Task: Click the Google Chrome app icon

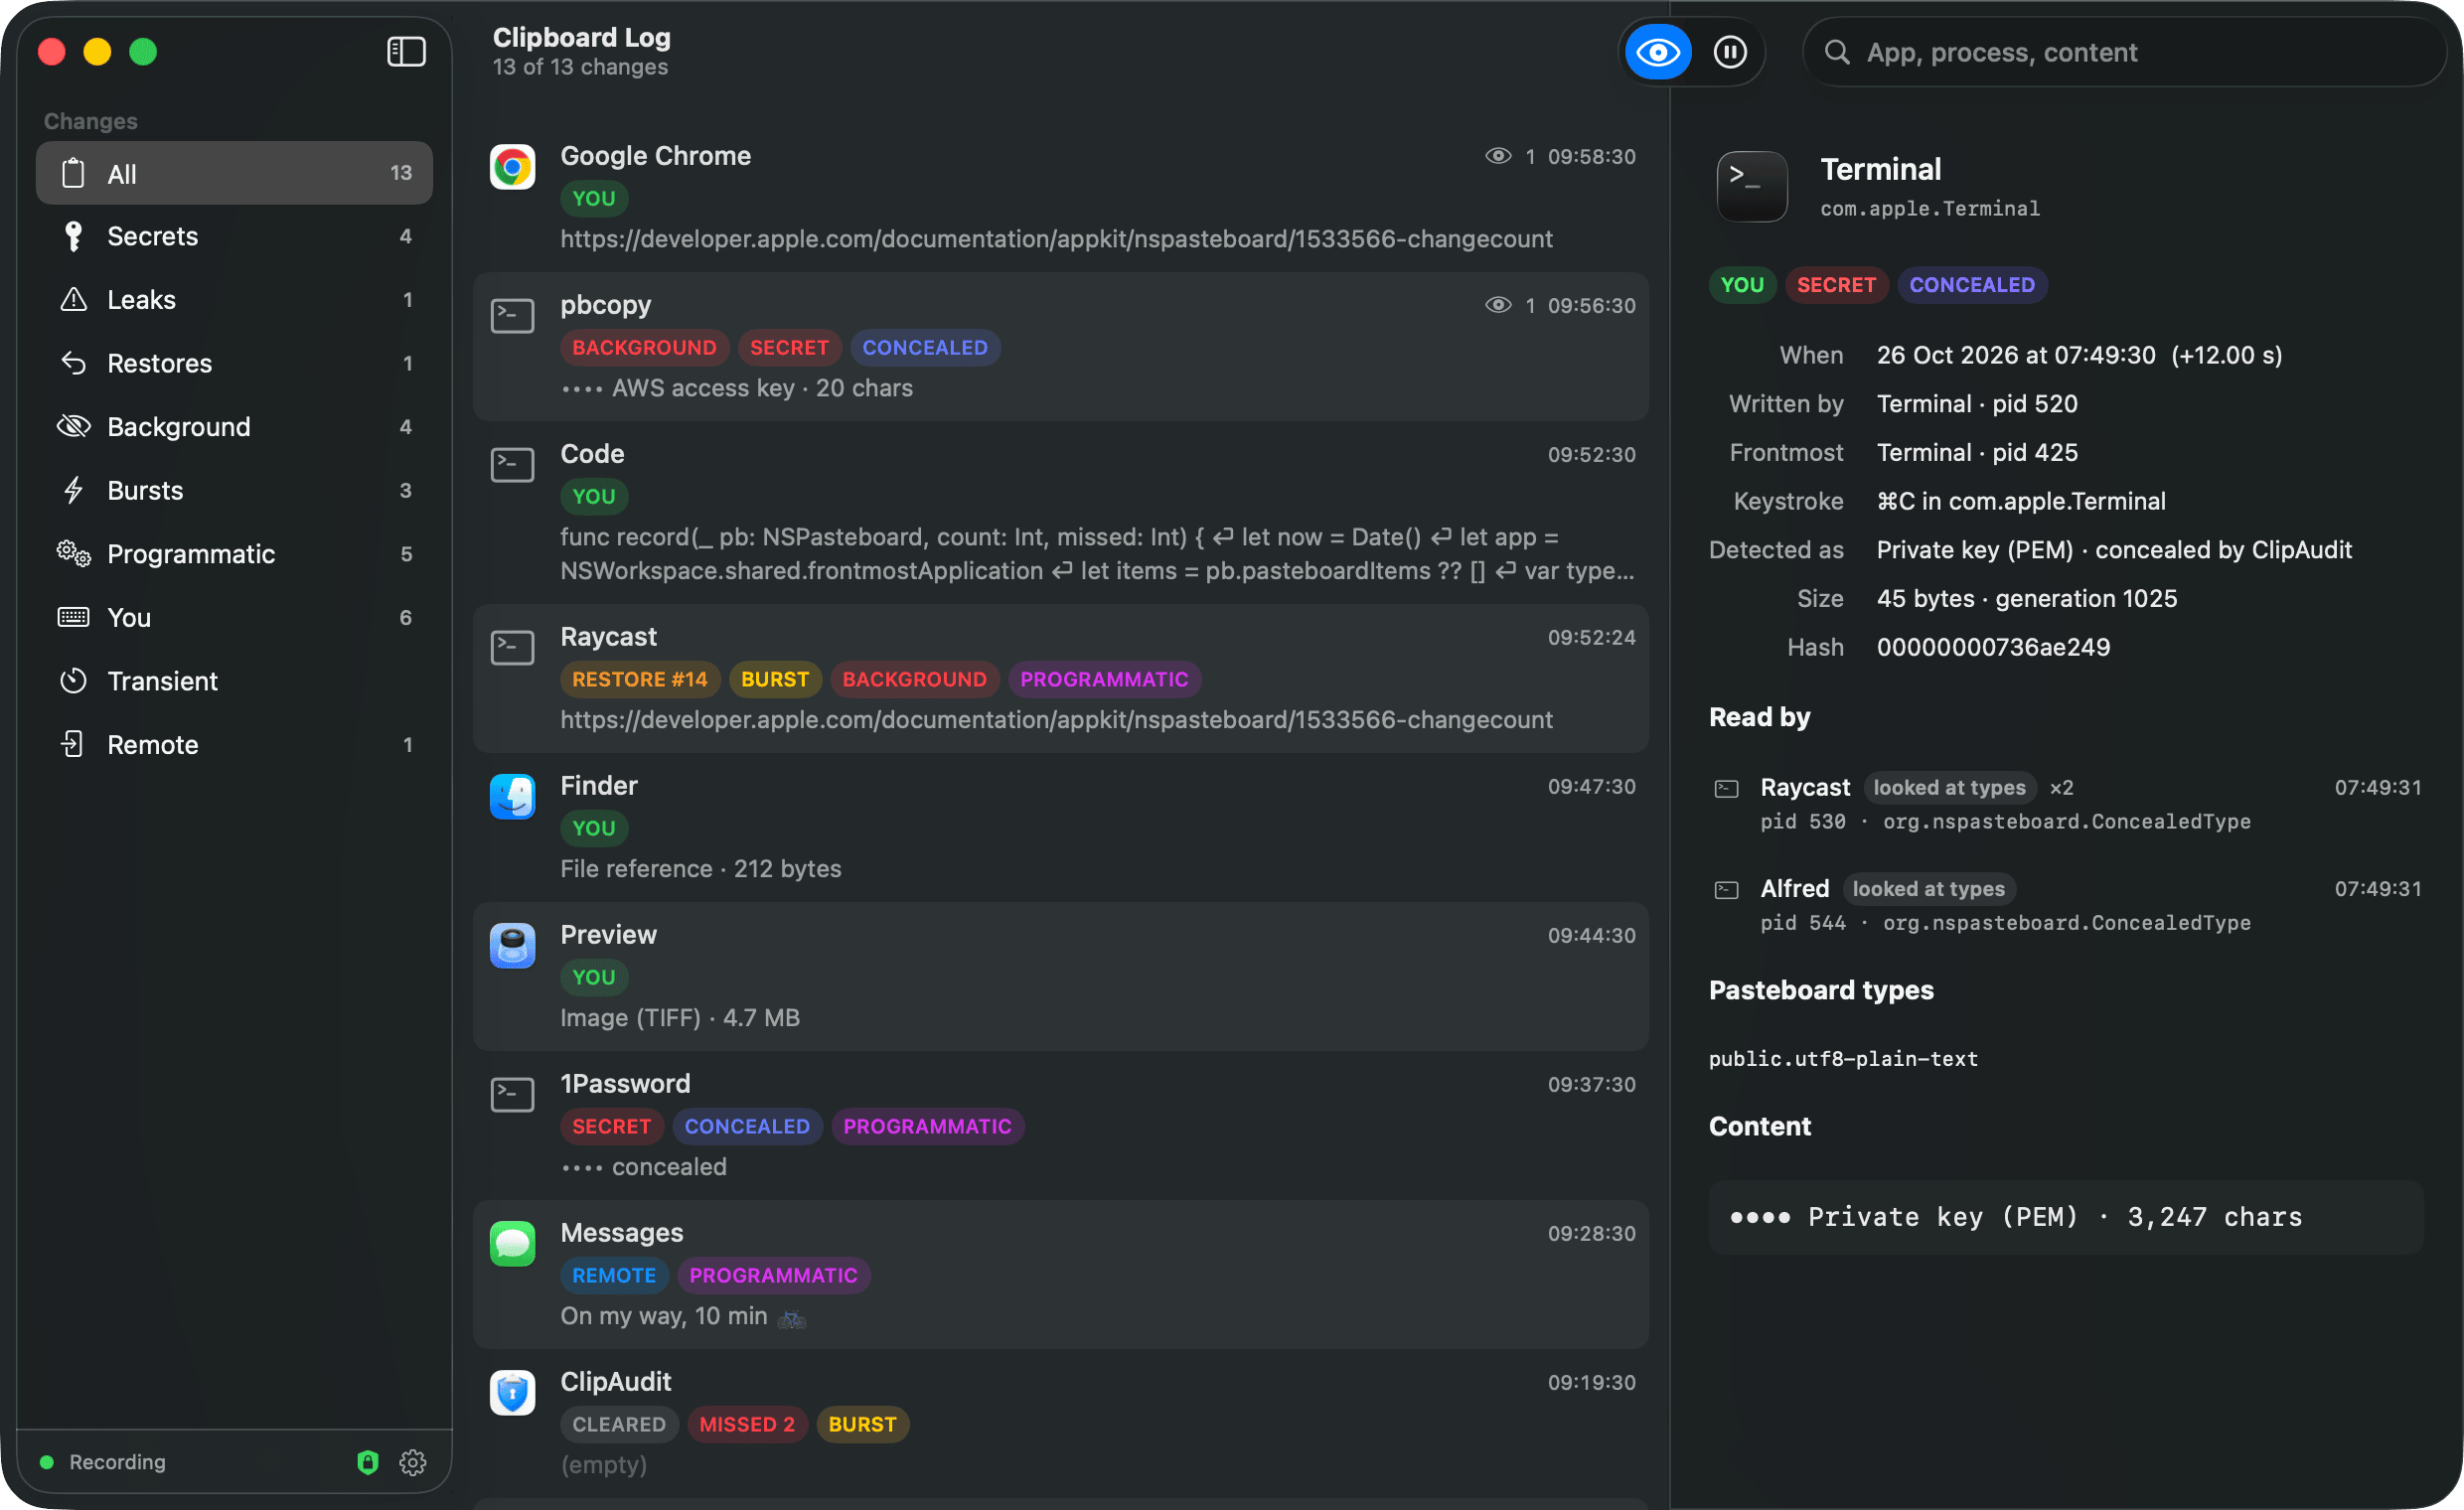Action: 512,167
